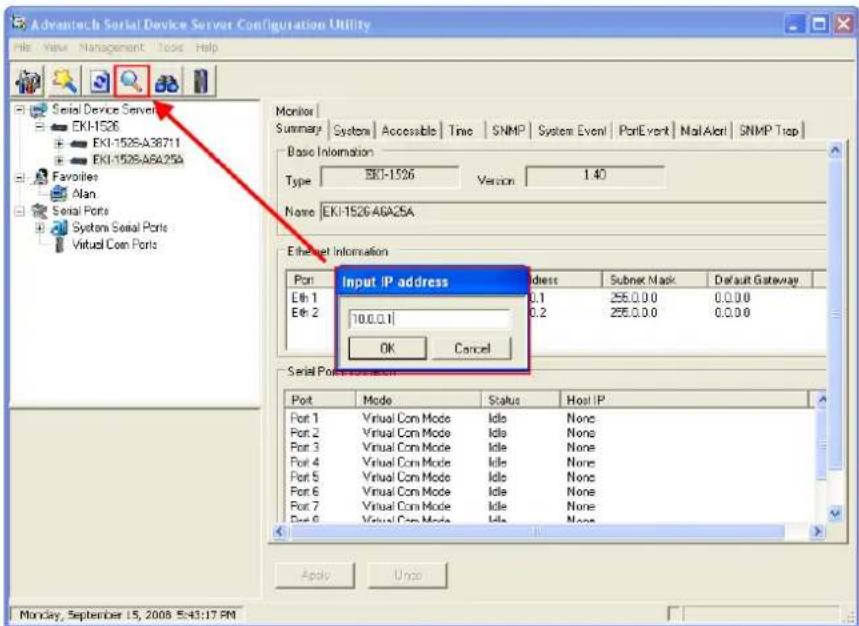Select the Eth 2 row
The height and width of the screenshot is (626, 859).
(x=556, y=313)
